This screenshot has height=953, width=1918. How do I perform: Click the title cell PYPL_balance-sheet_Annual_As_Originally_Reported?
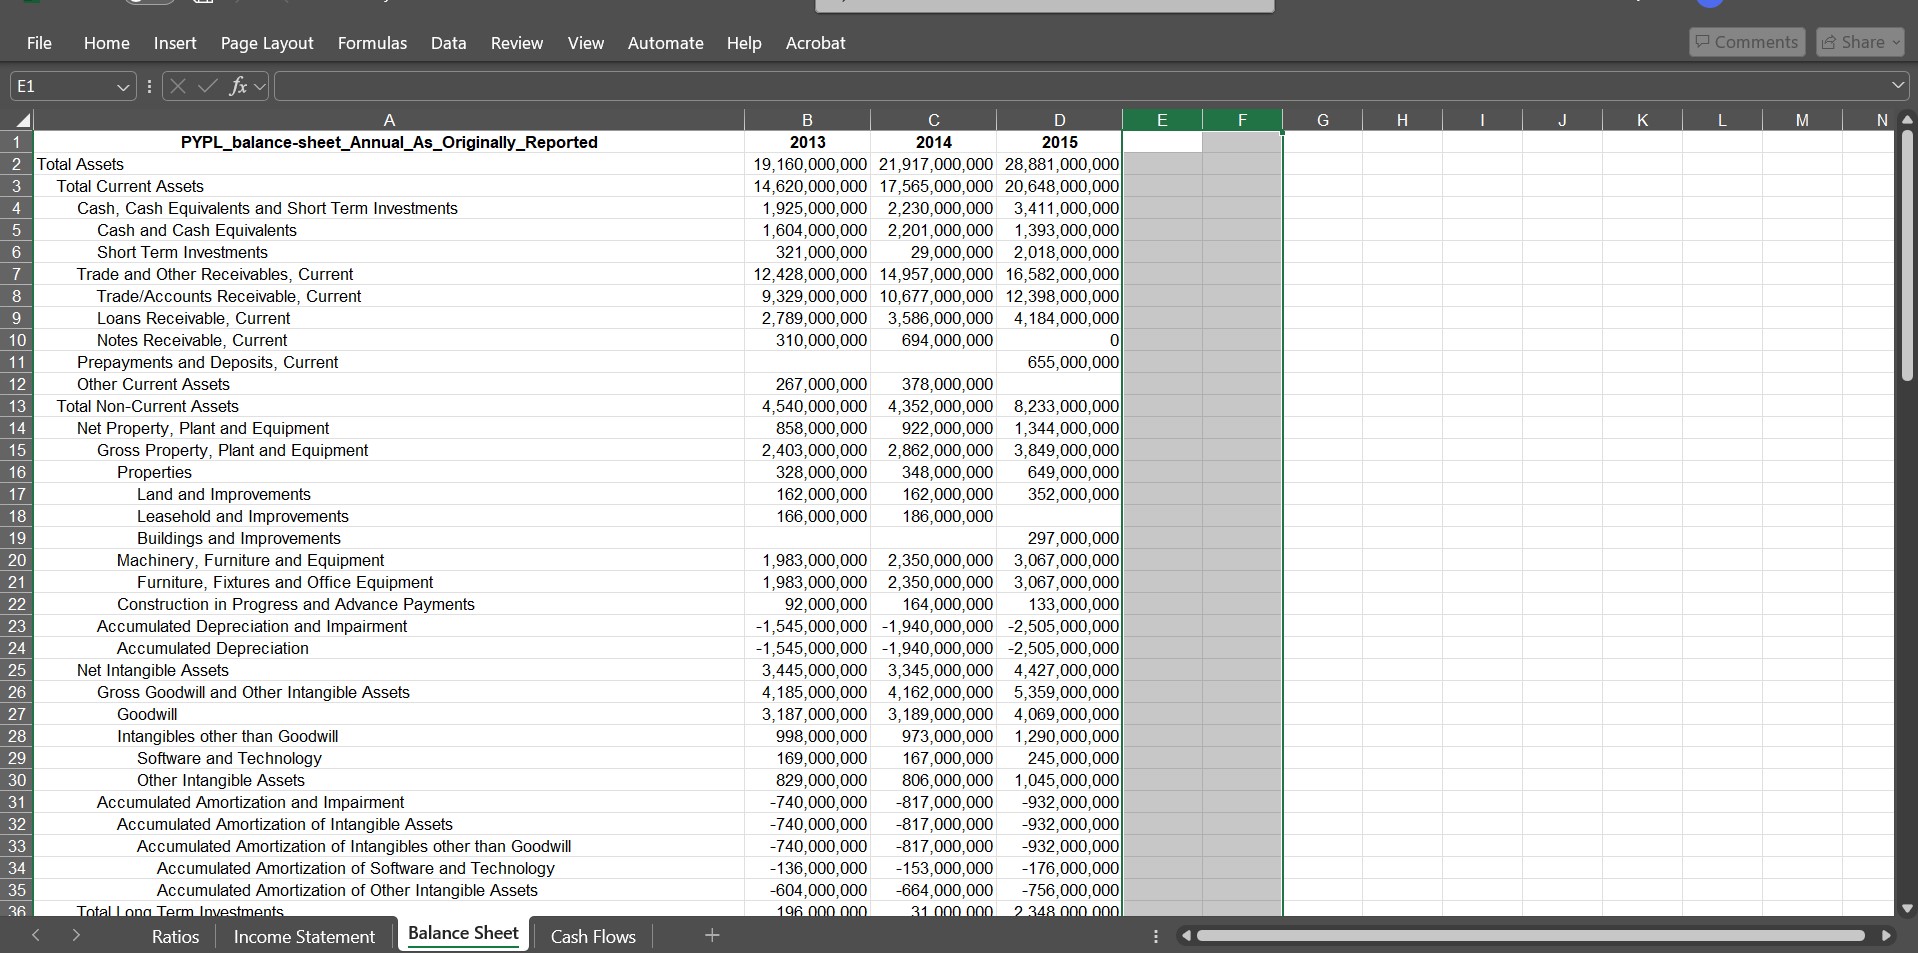coord(389,142)
